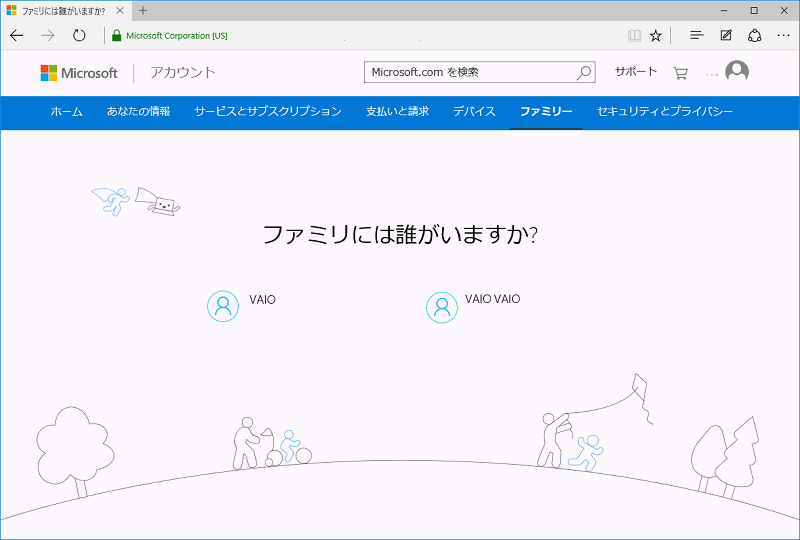800x540 pixels.
Task: Maximize the Edge window
Action: 754,10
